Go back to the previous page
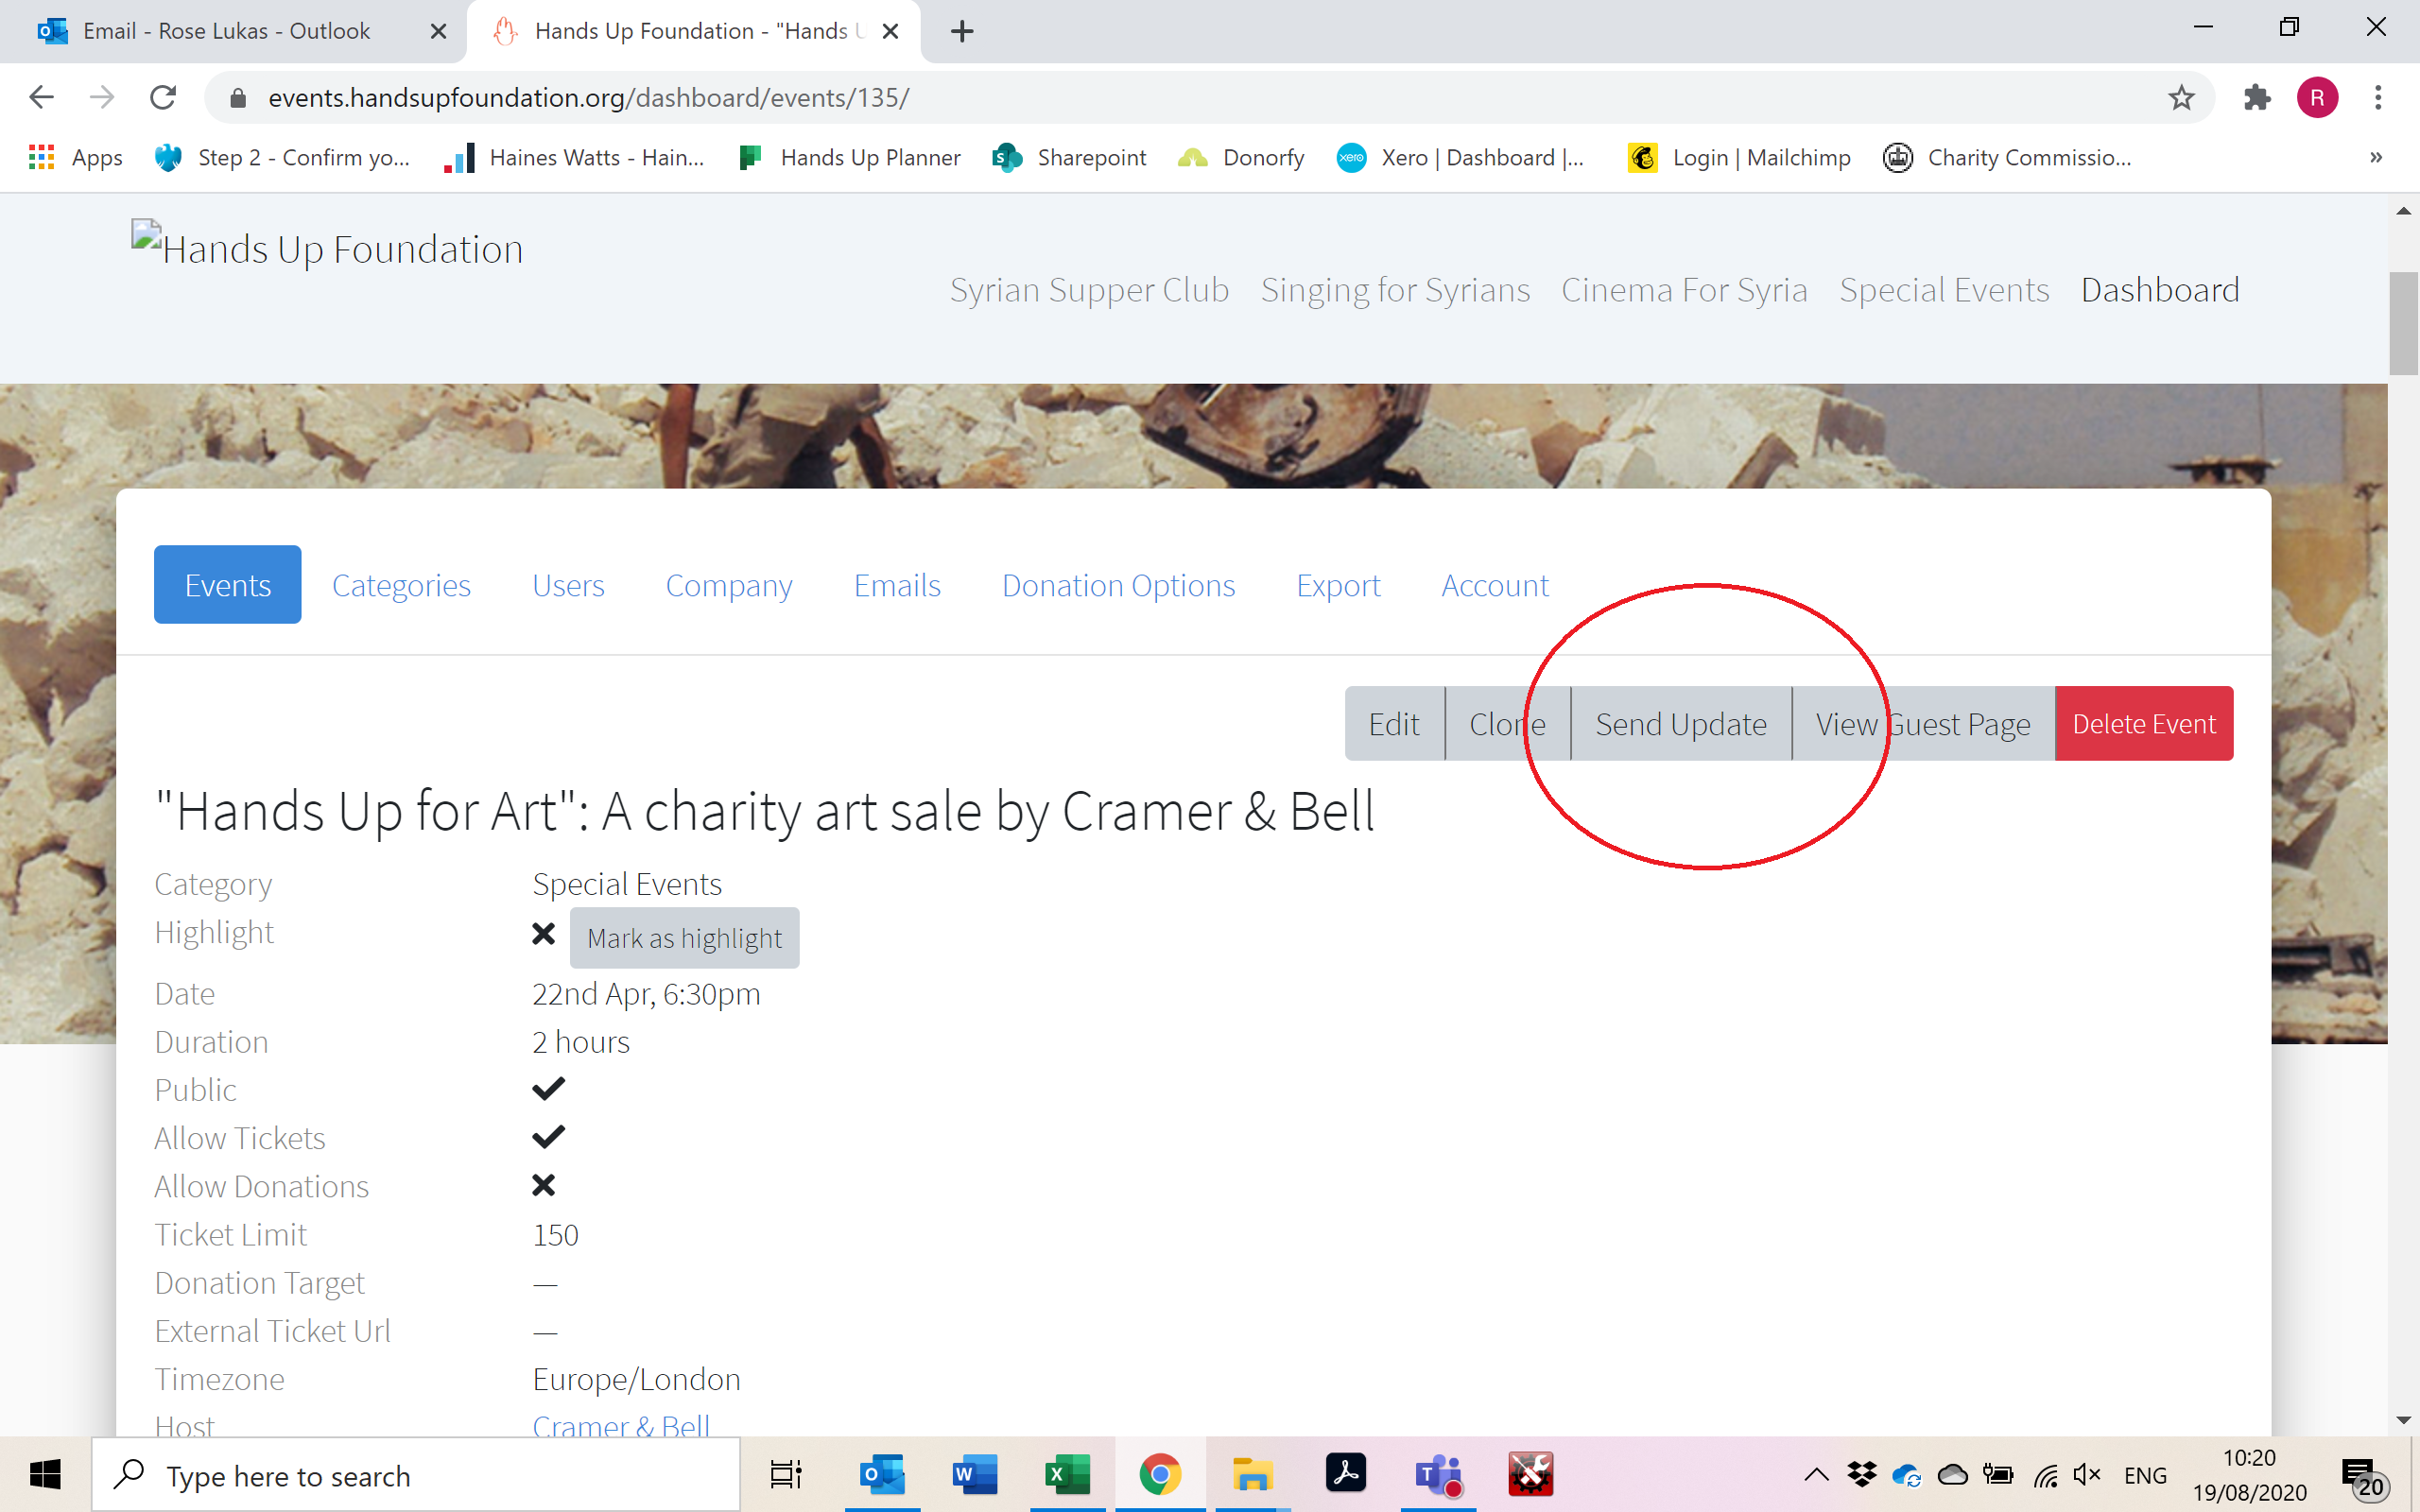 (x=41, y=97)
